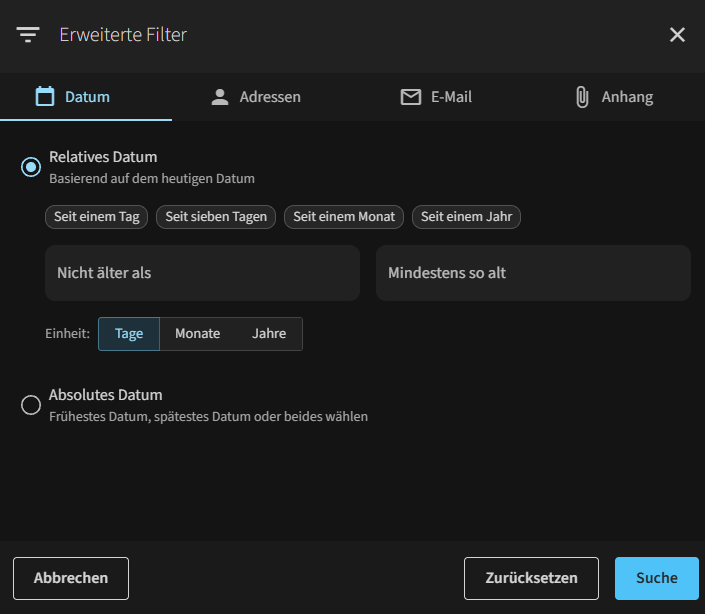
Task: Click the paperclip icon for Anhang
Action: click(582, 97)
